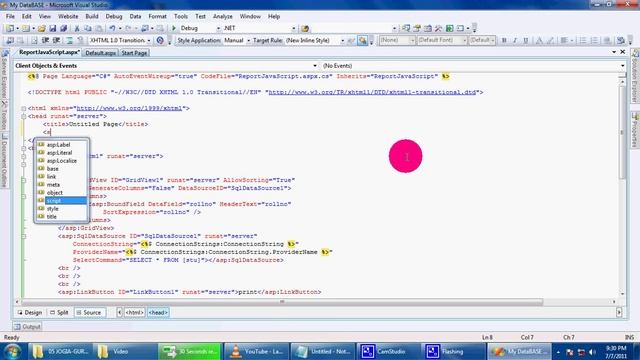Open the Website menu

(x=68, y=16)
